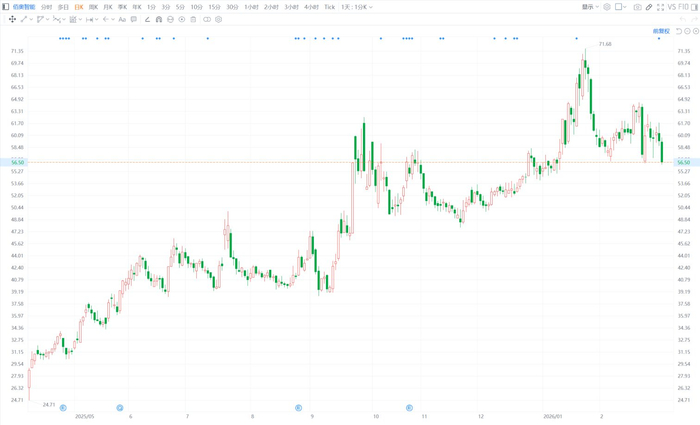
Task: Toggle the left sidebar panel icon
Action: (6, 7)
